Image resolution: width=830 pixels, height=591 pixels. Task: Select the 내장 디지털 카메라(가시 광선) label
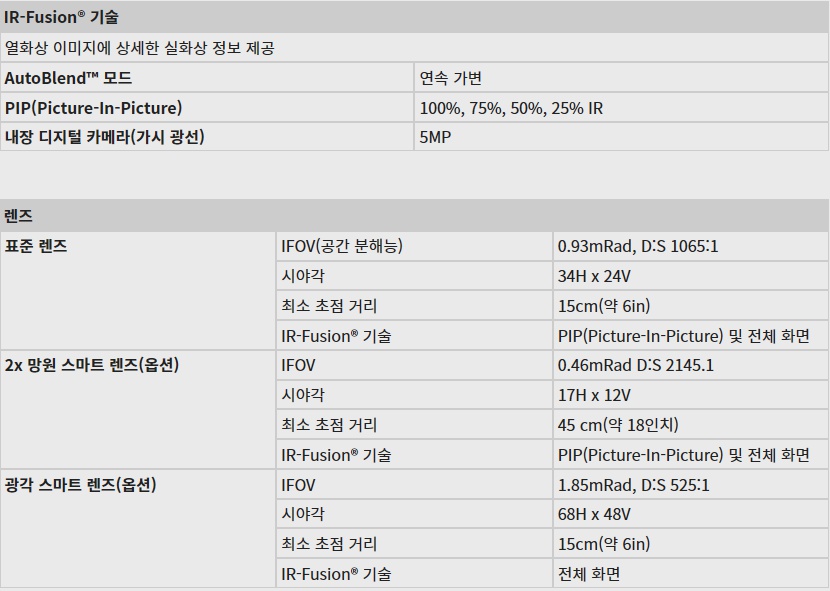click(104, 137)
